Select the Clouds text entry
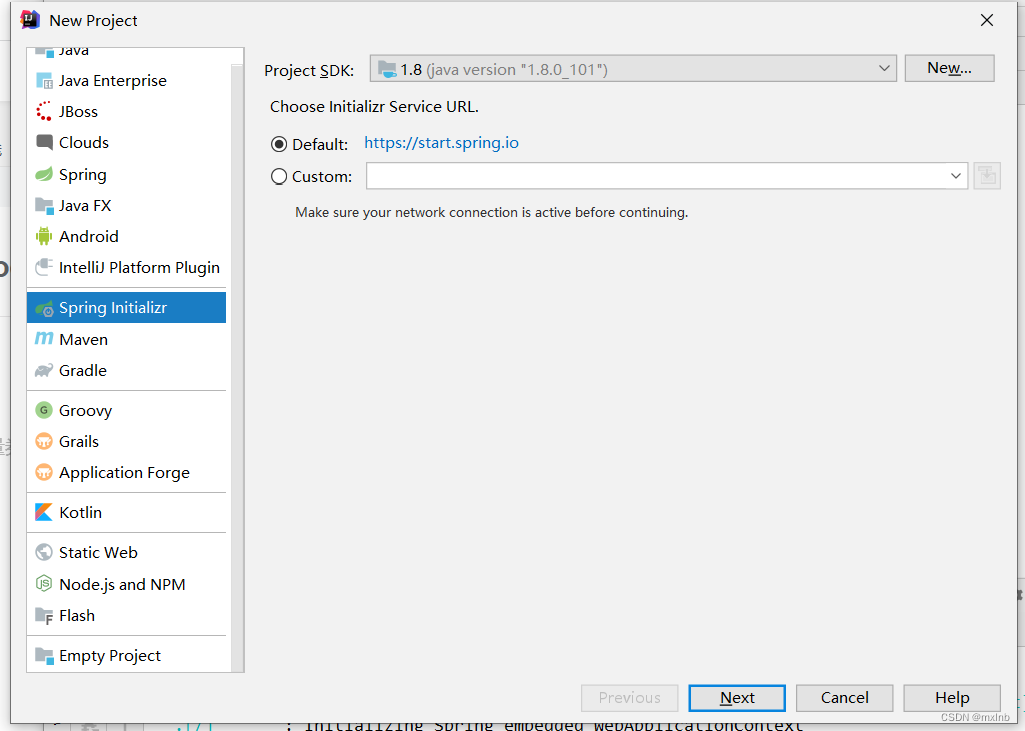This screenshot has height=731, width=1025. pos(84,143)
